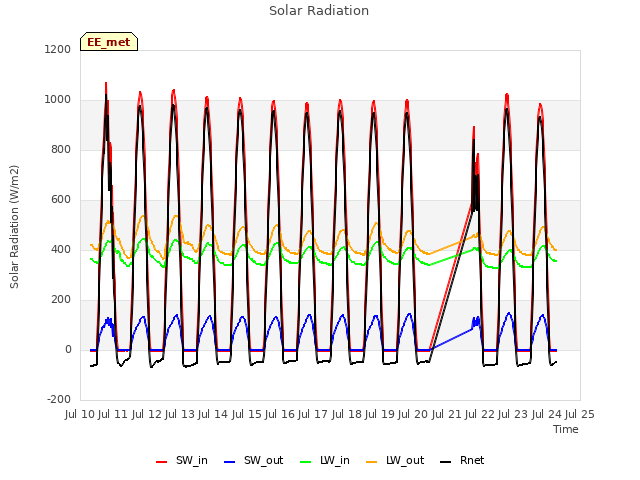Click the jagged SW_in spike near Jul 21
Image resolution: width=640 pixels, height=480 pixels.
pos(474,127)
